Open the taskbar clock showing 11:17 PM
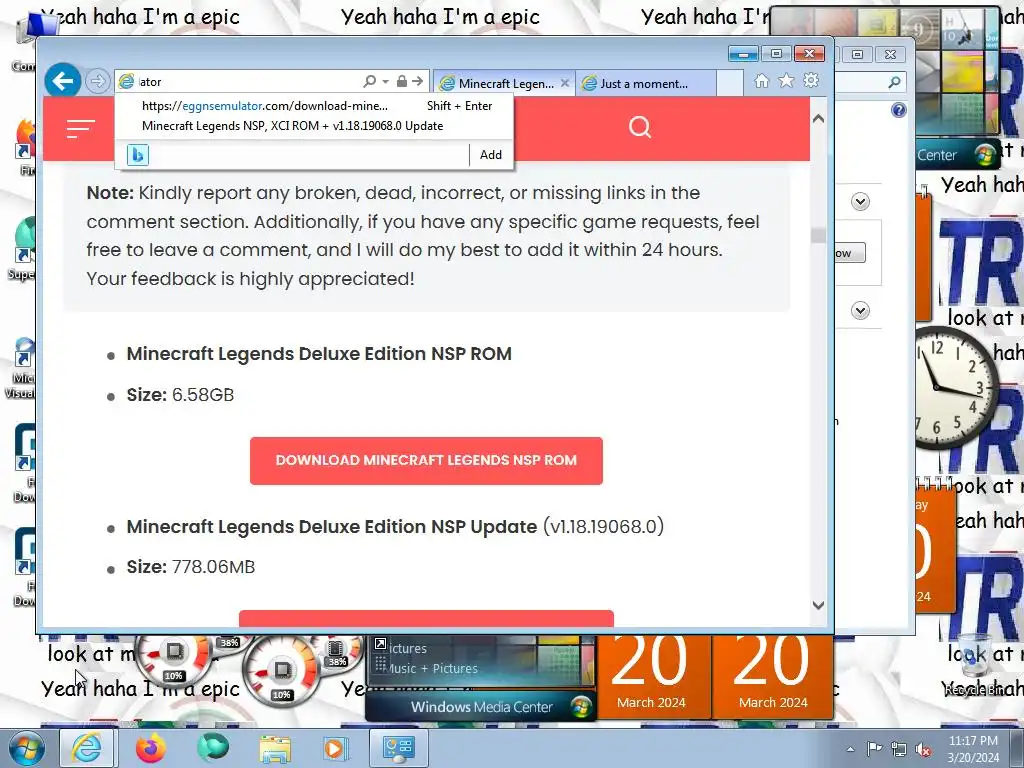 (973, 749)
